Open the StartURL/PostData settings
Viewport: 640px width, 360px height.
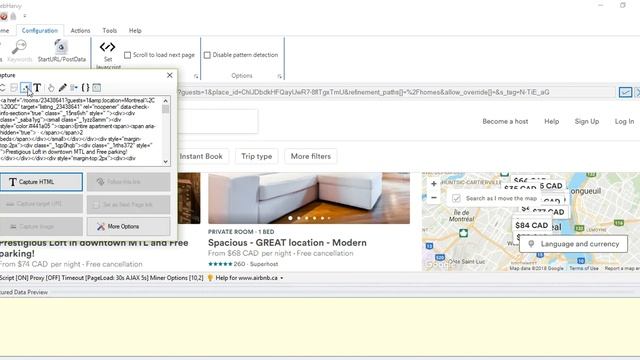click(62, 51)
